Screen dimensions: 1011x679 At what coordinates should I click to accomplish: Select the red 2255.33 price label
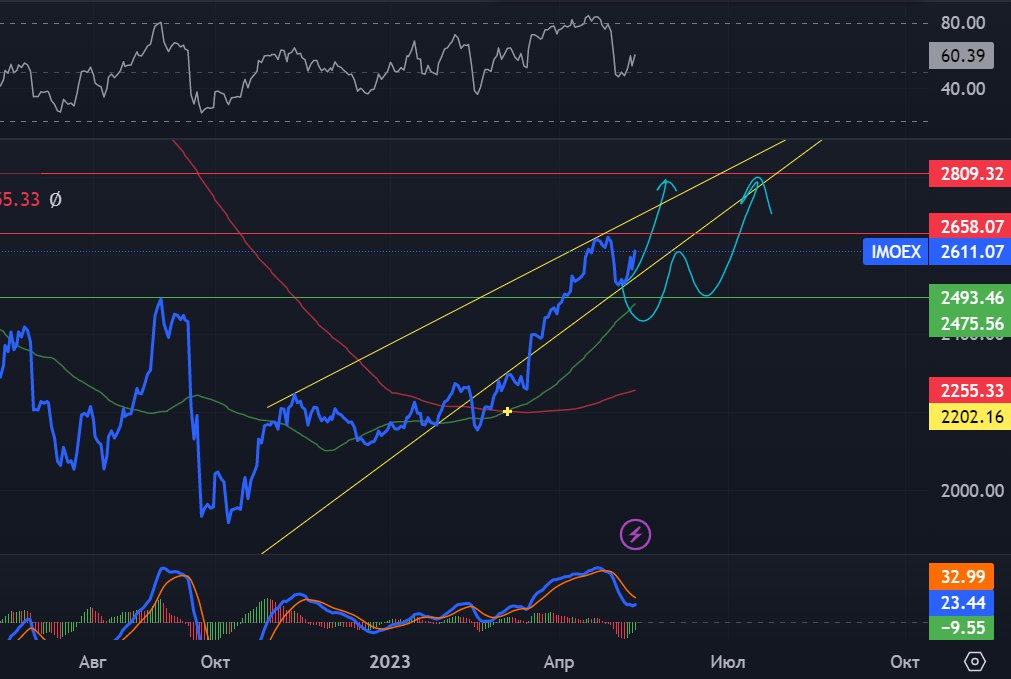(966, 390)
